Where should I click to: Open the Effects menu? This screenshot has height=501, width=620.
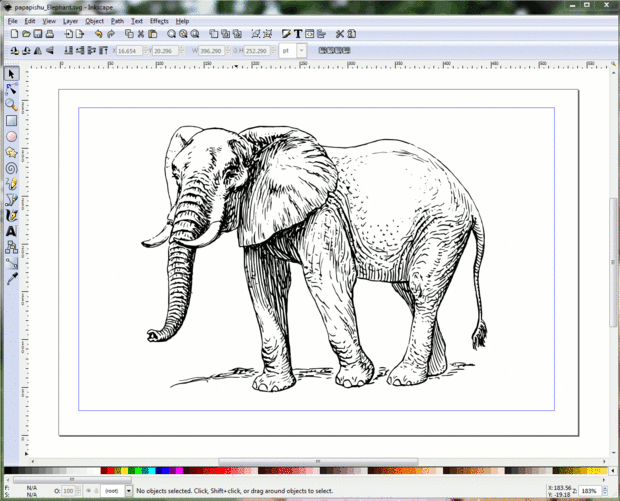click(159, 21)
